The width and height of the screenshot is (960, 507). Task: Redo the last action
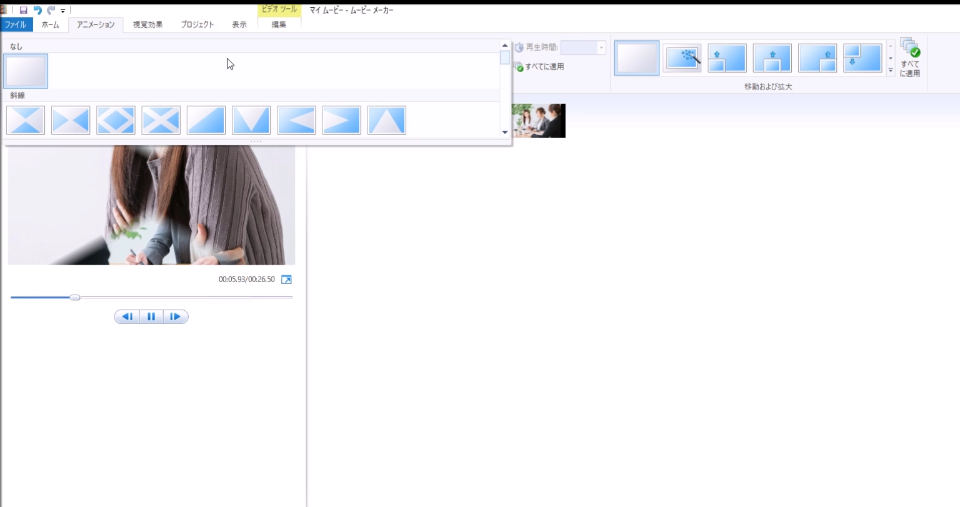51,10
